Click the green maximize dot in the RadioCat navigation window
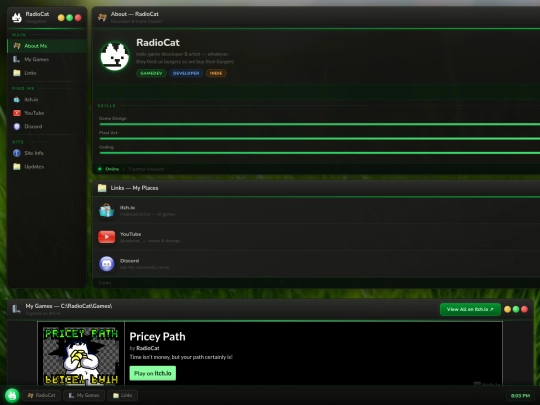Image resolution: width=540 pixels, height=405 pixels. coord(70,18)
